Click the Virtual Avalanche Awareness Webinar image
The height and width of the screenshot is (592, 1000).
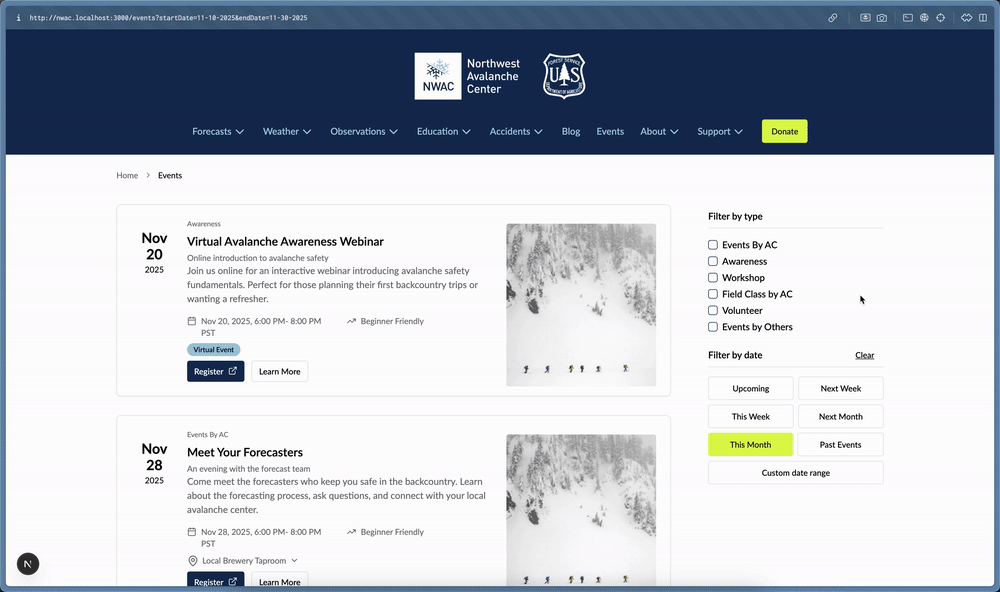581,304
